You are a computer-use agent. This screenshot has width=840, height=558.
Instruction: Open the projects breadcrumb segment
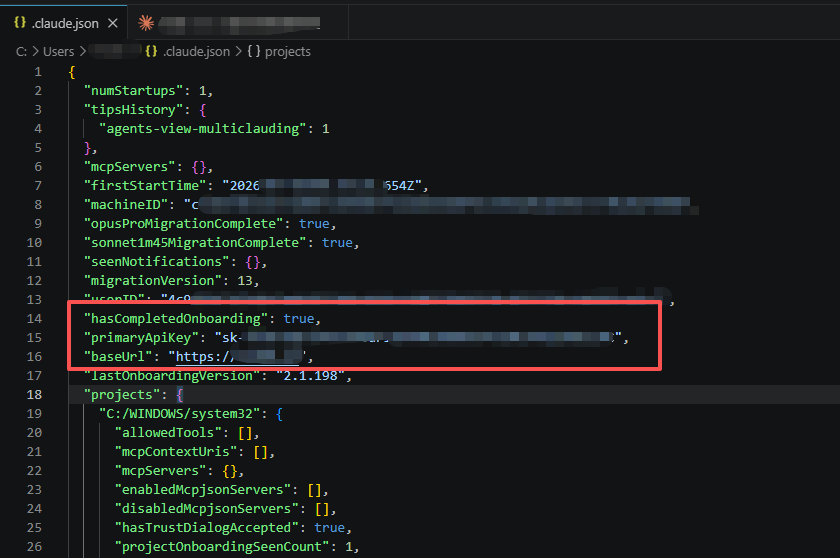(288, 51)
